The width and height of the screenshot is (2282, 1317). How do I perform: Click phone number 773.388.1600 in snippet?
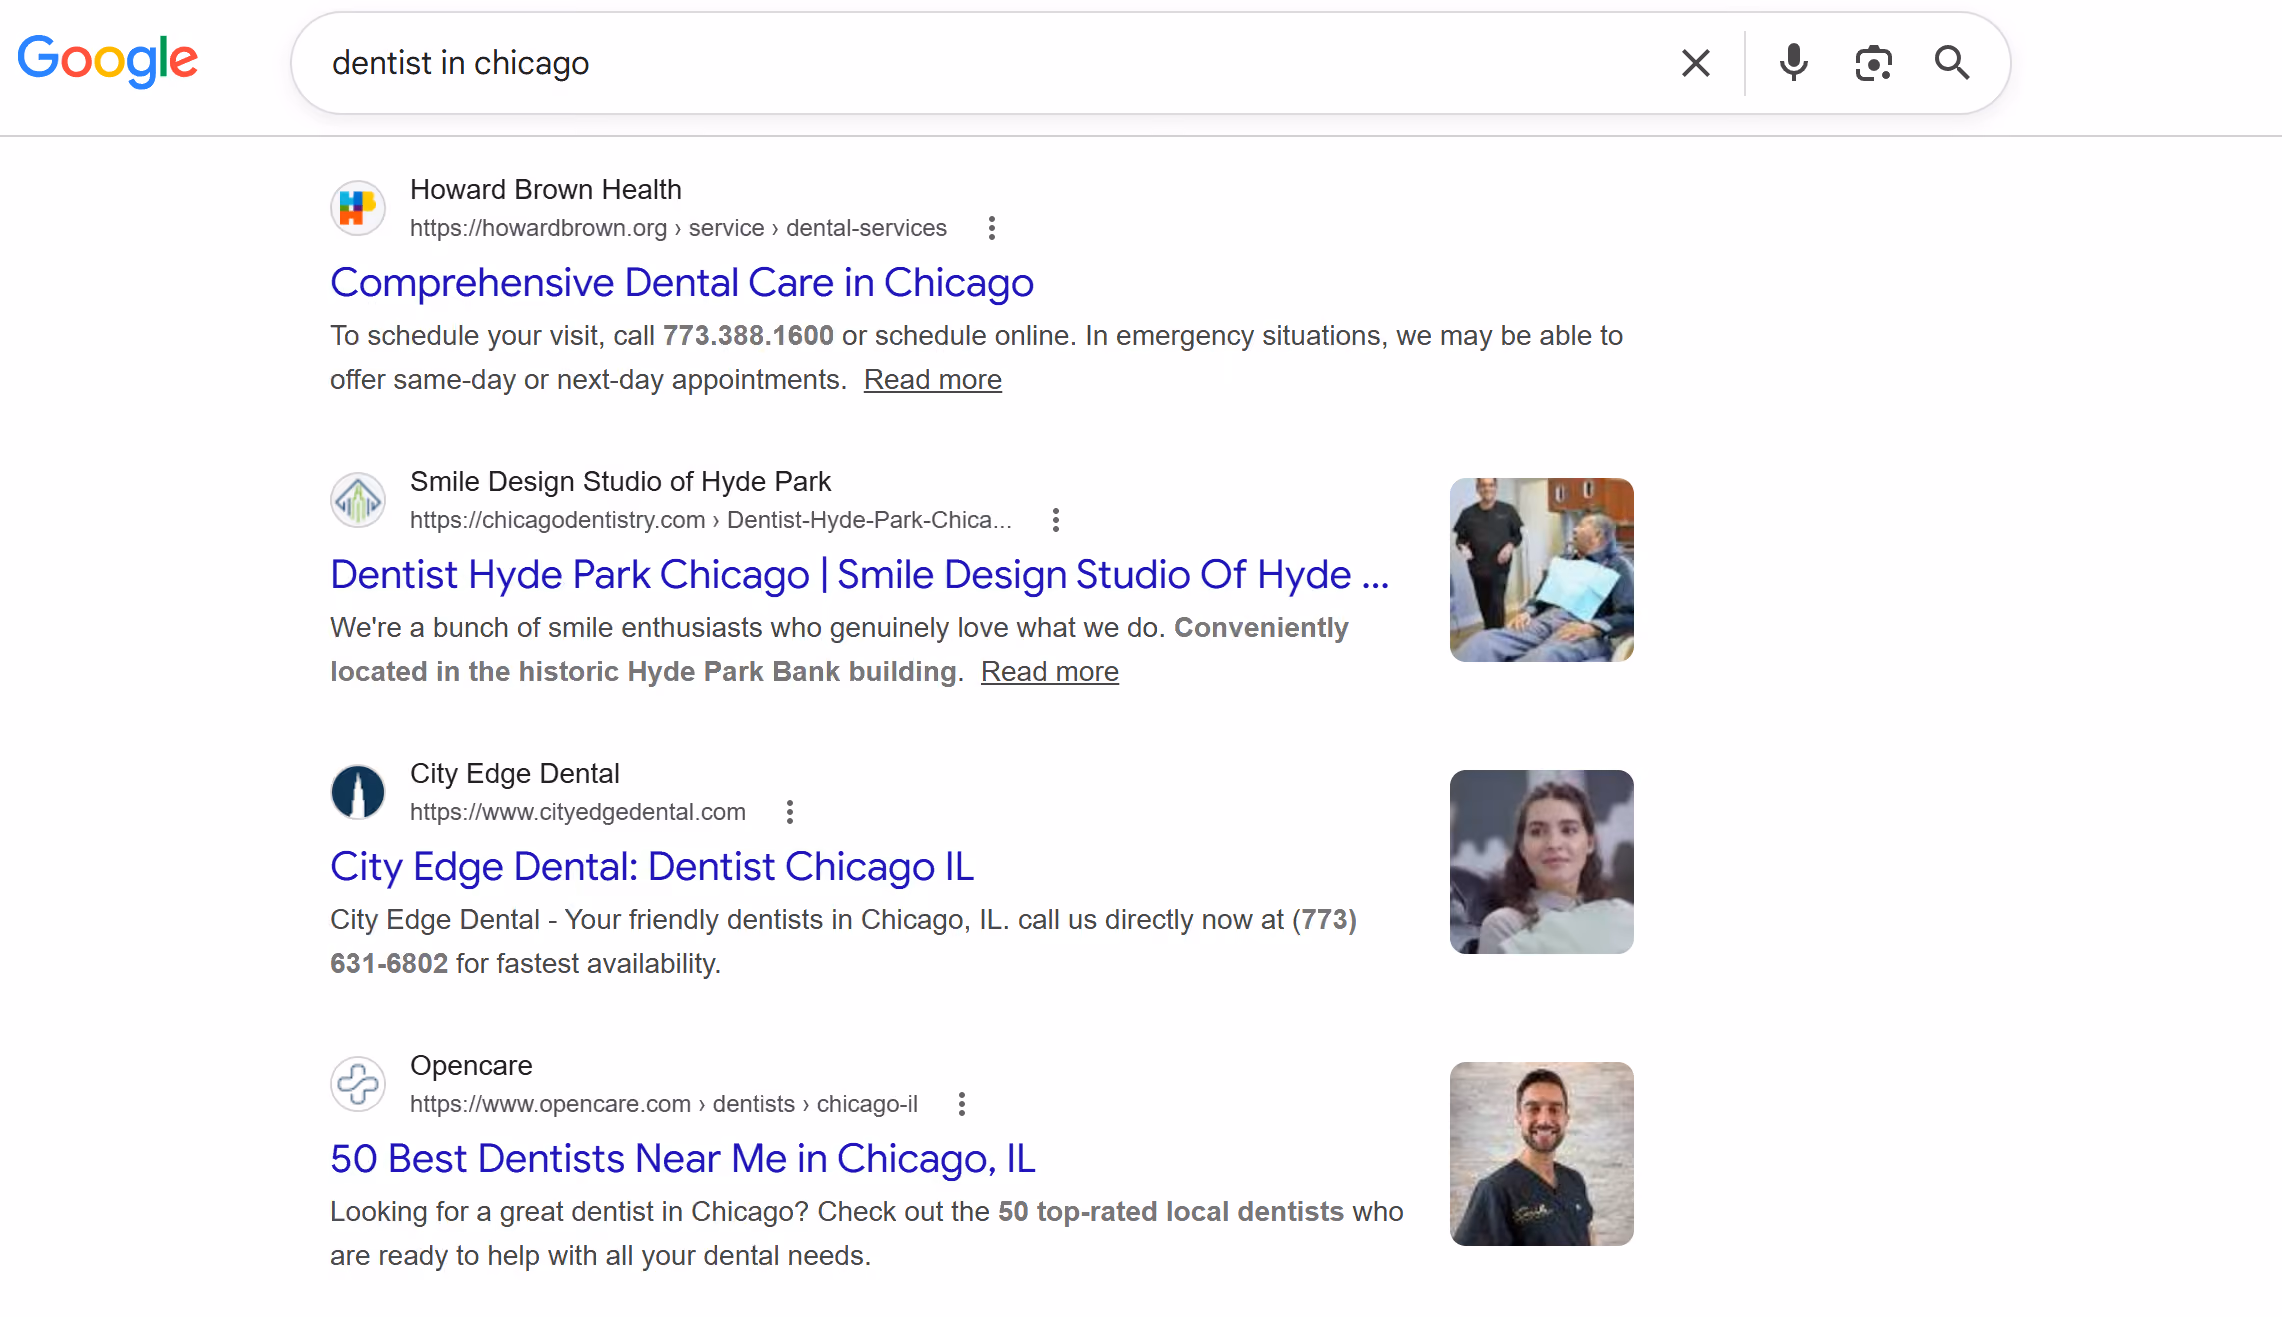[748, 336]
